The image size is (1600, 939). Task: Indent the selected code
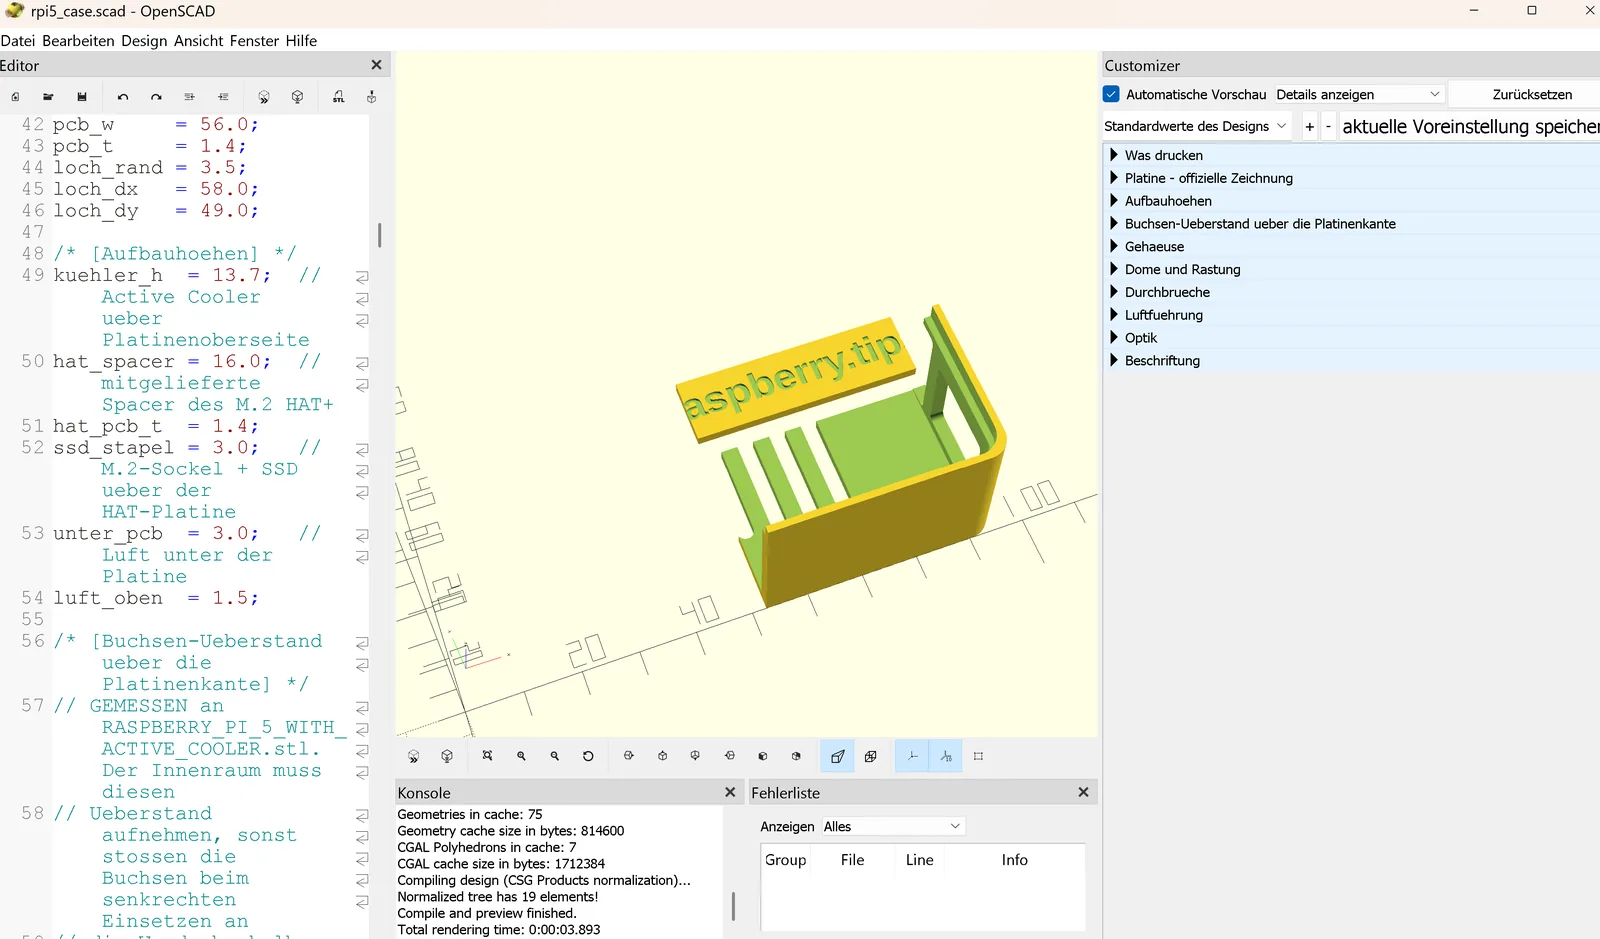click(223, 97)
